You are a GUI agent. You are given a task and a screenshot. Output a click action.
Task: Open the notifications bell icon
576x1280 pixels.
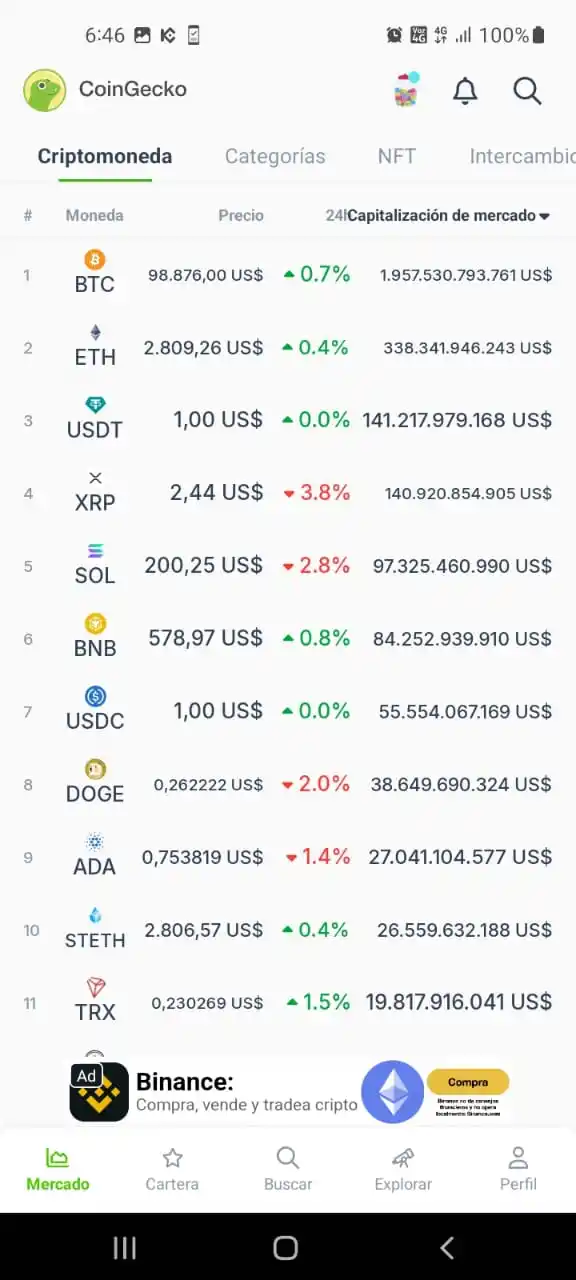(465, 91)
